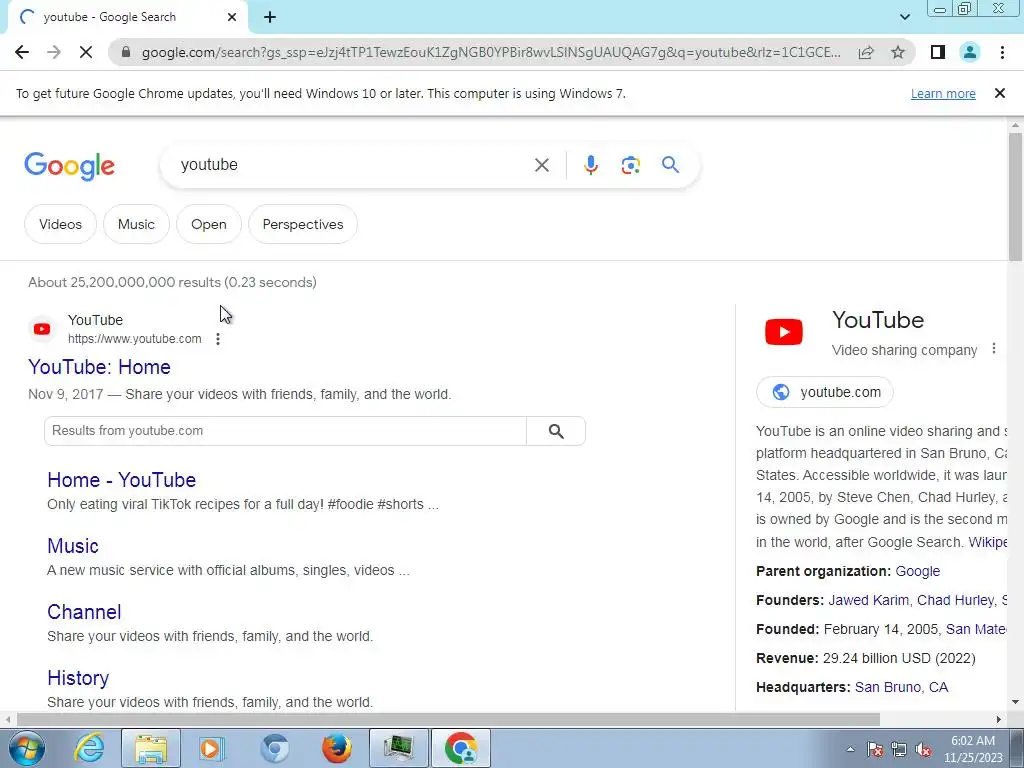Launch Firefox from the taskbar
The width and height of the screenshot is (1024, 768).
pyautogui.click(x=336, y=748)
